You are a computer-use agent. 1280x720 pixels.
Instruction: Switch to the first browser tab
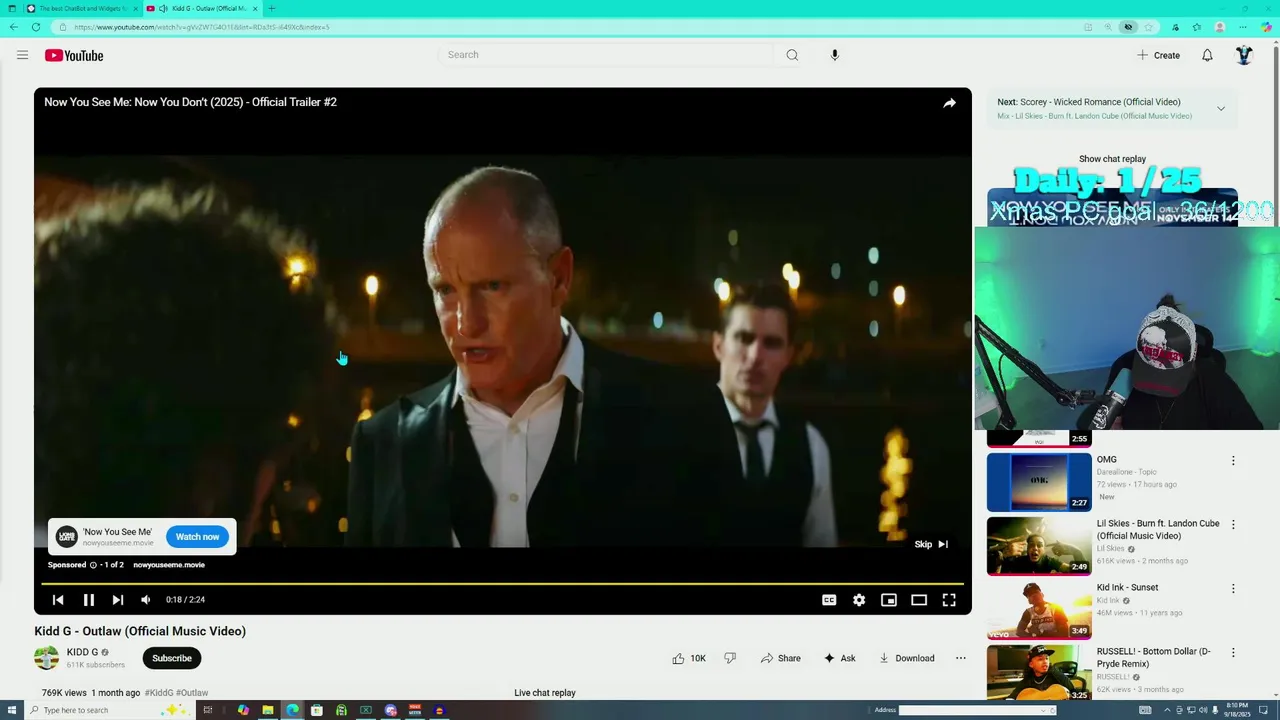coord(81,8)
